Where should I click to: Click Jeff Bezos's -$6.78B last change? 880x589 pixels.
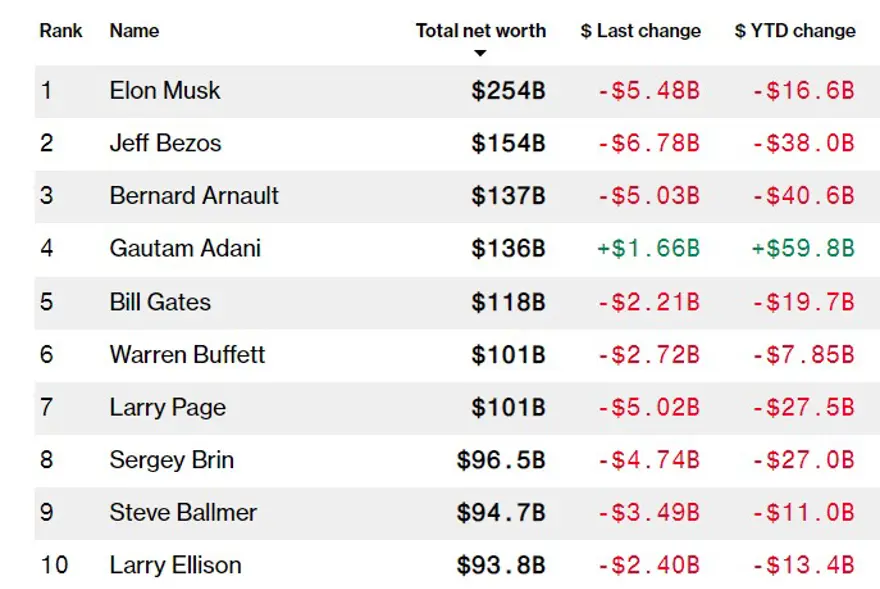(648, 144)
